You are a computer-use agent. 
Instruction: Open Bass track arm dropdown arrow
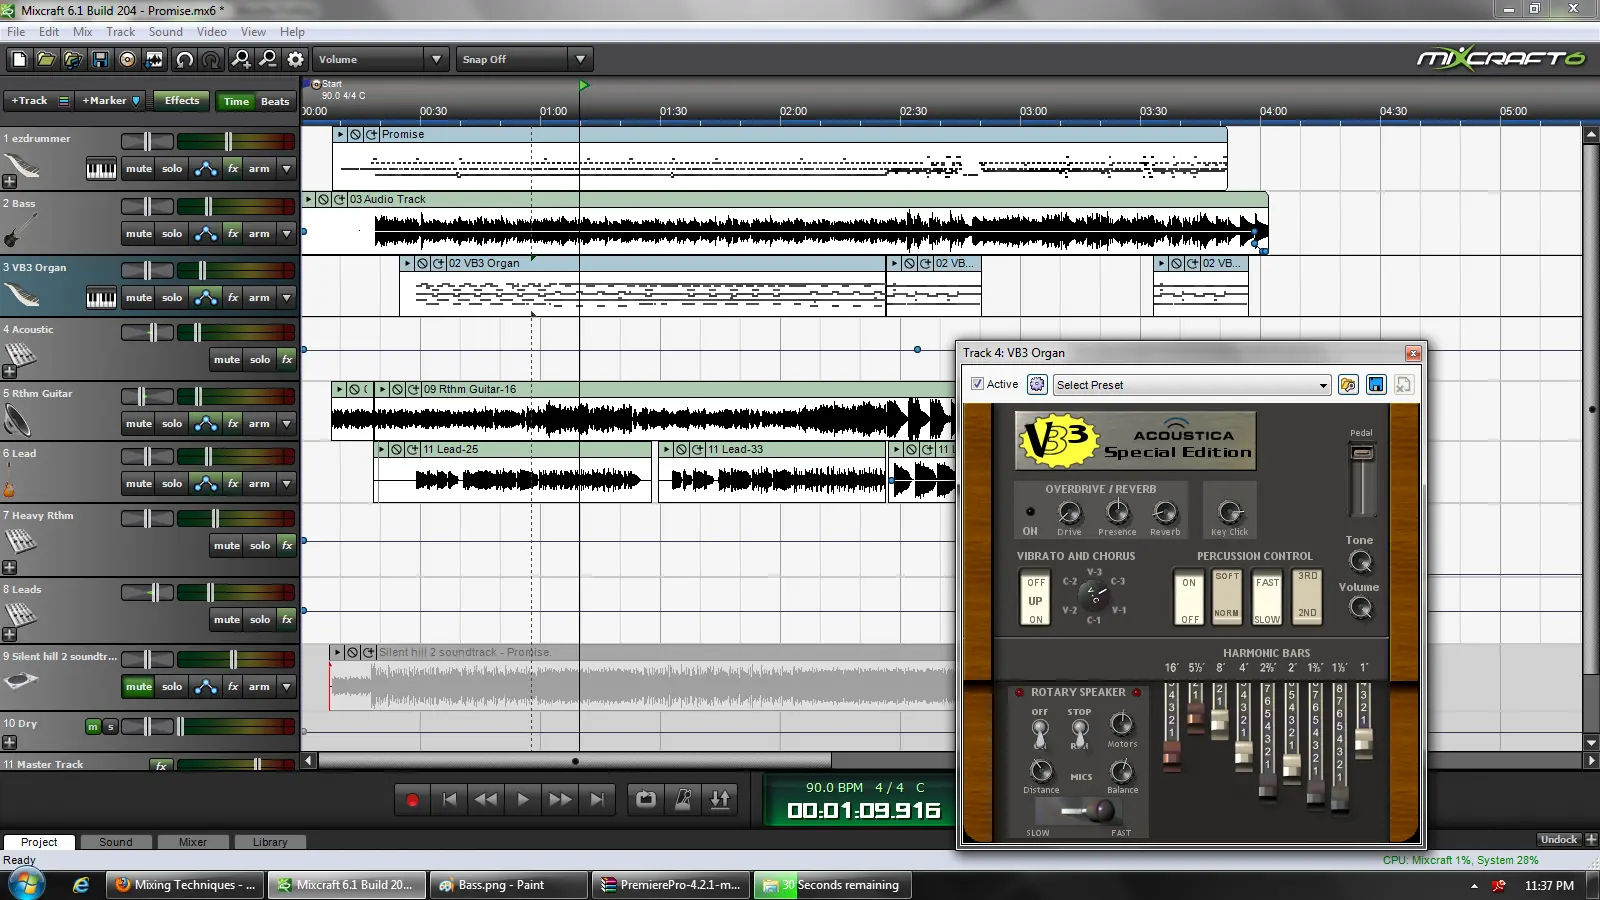click(x=287, y=234)
